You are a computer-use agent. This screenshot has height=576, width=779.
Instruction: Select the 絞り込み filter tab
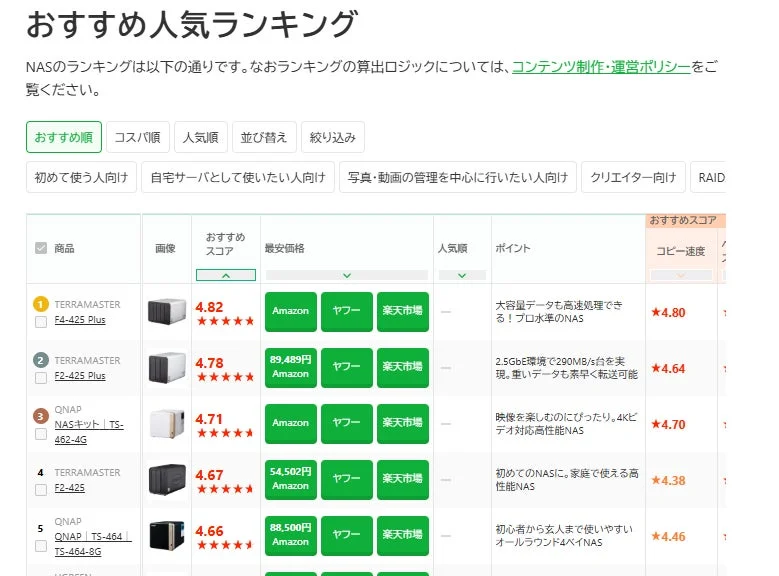coord(333,137)
